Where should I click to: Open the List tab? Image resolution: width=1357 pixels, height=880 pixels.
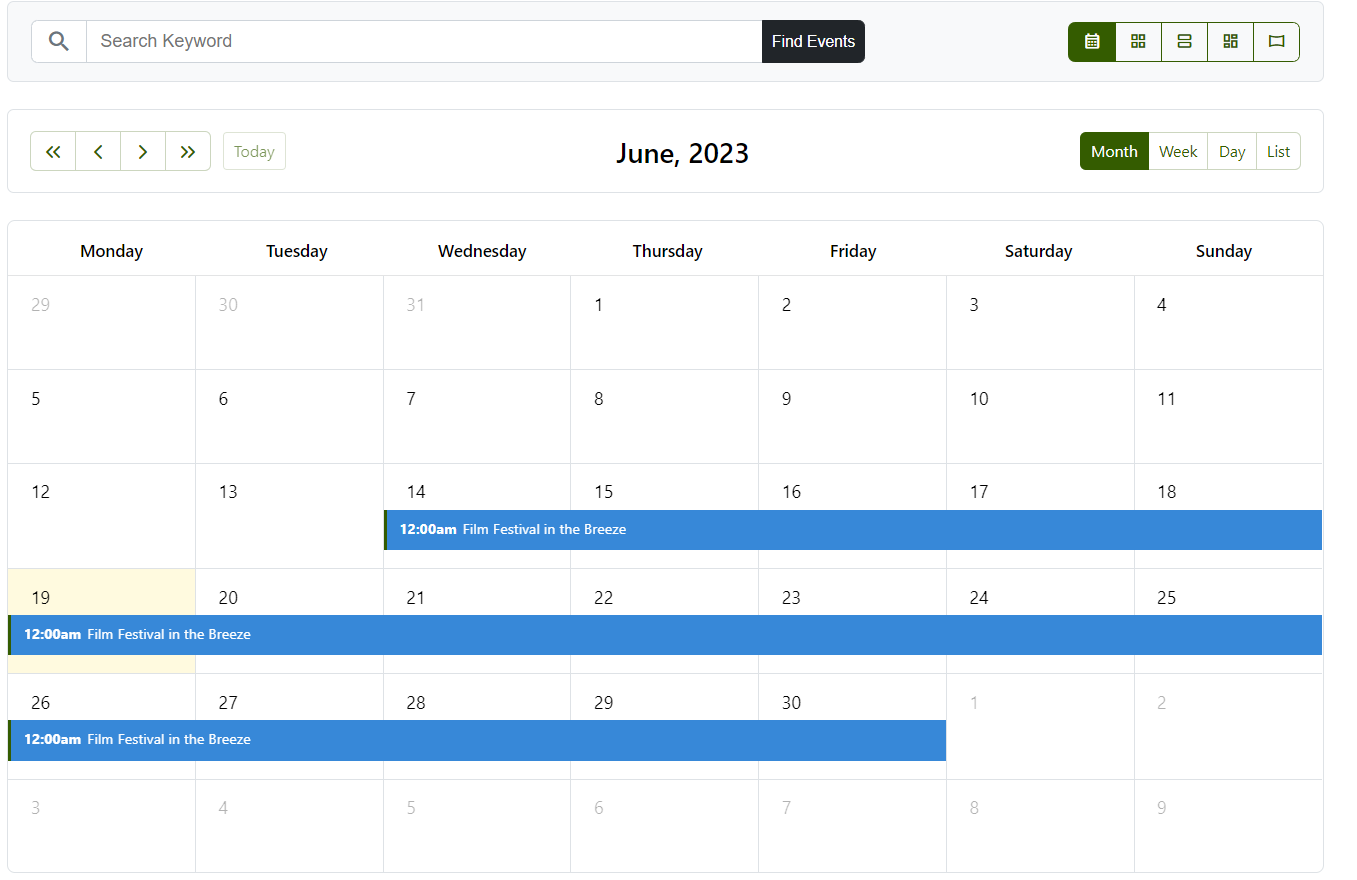pos(1278,152)
